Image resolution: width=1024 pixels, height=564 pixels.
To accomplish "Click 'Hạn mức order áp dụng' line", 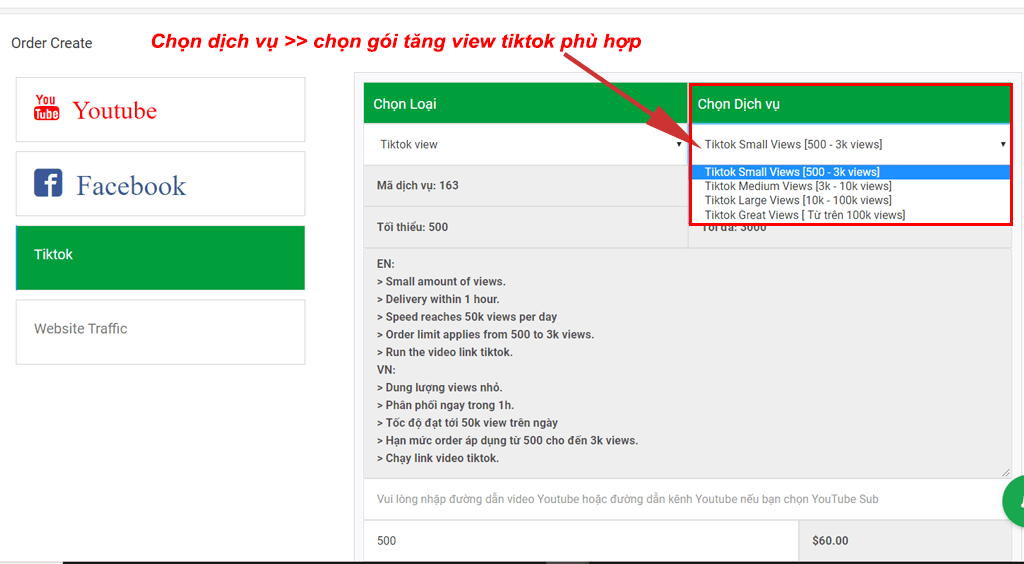I will tap(507, 441).
